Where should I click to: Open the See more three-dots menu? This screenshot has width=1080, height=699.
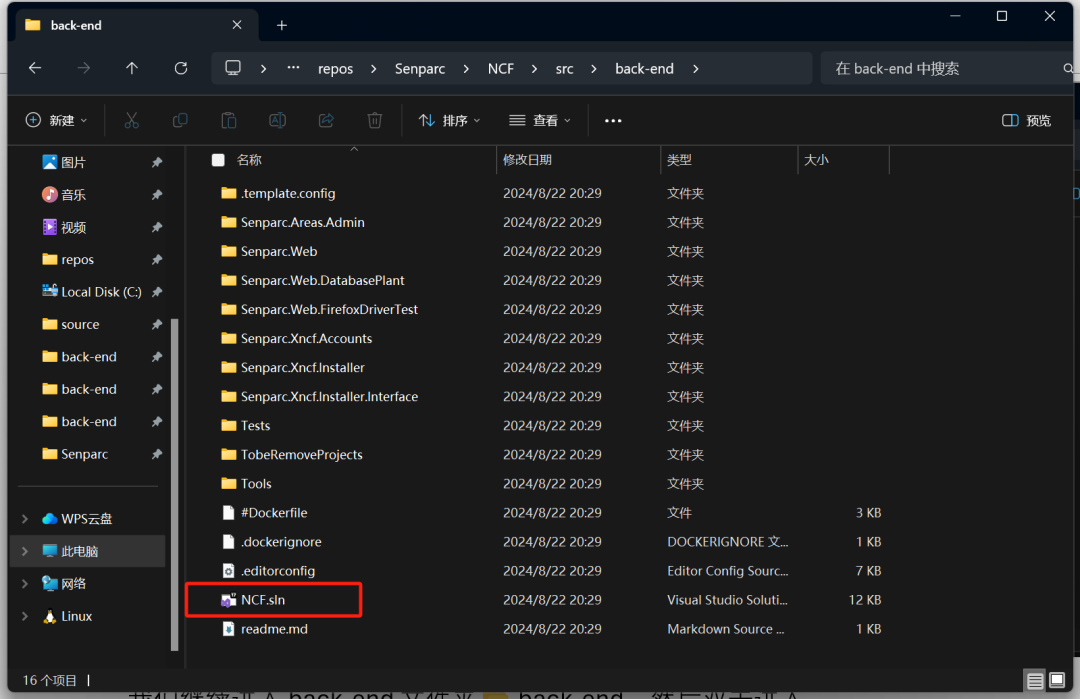tap(613, 121)
